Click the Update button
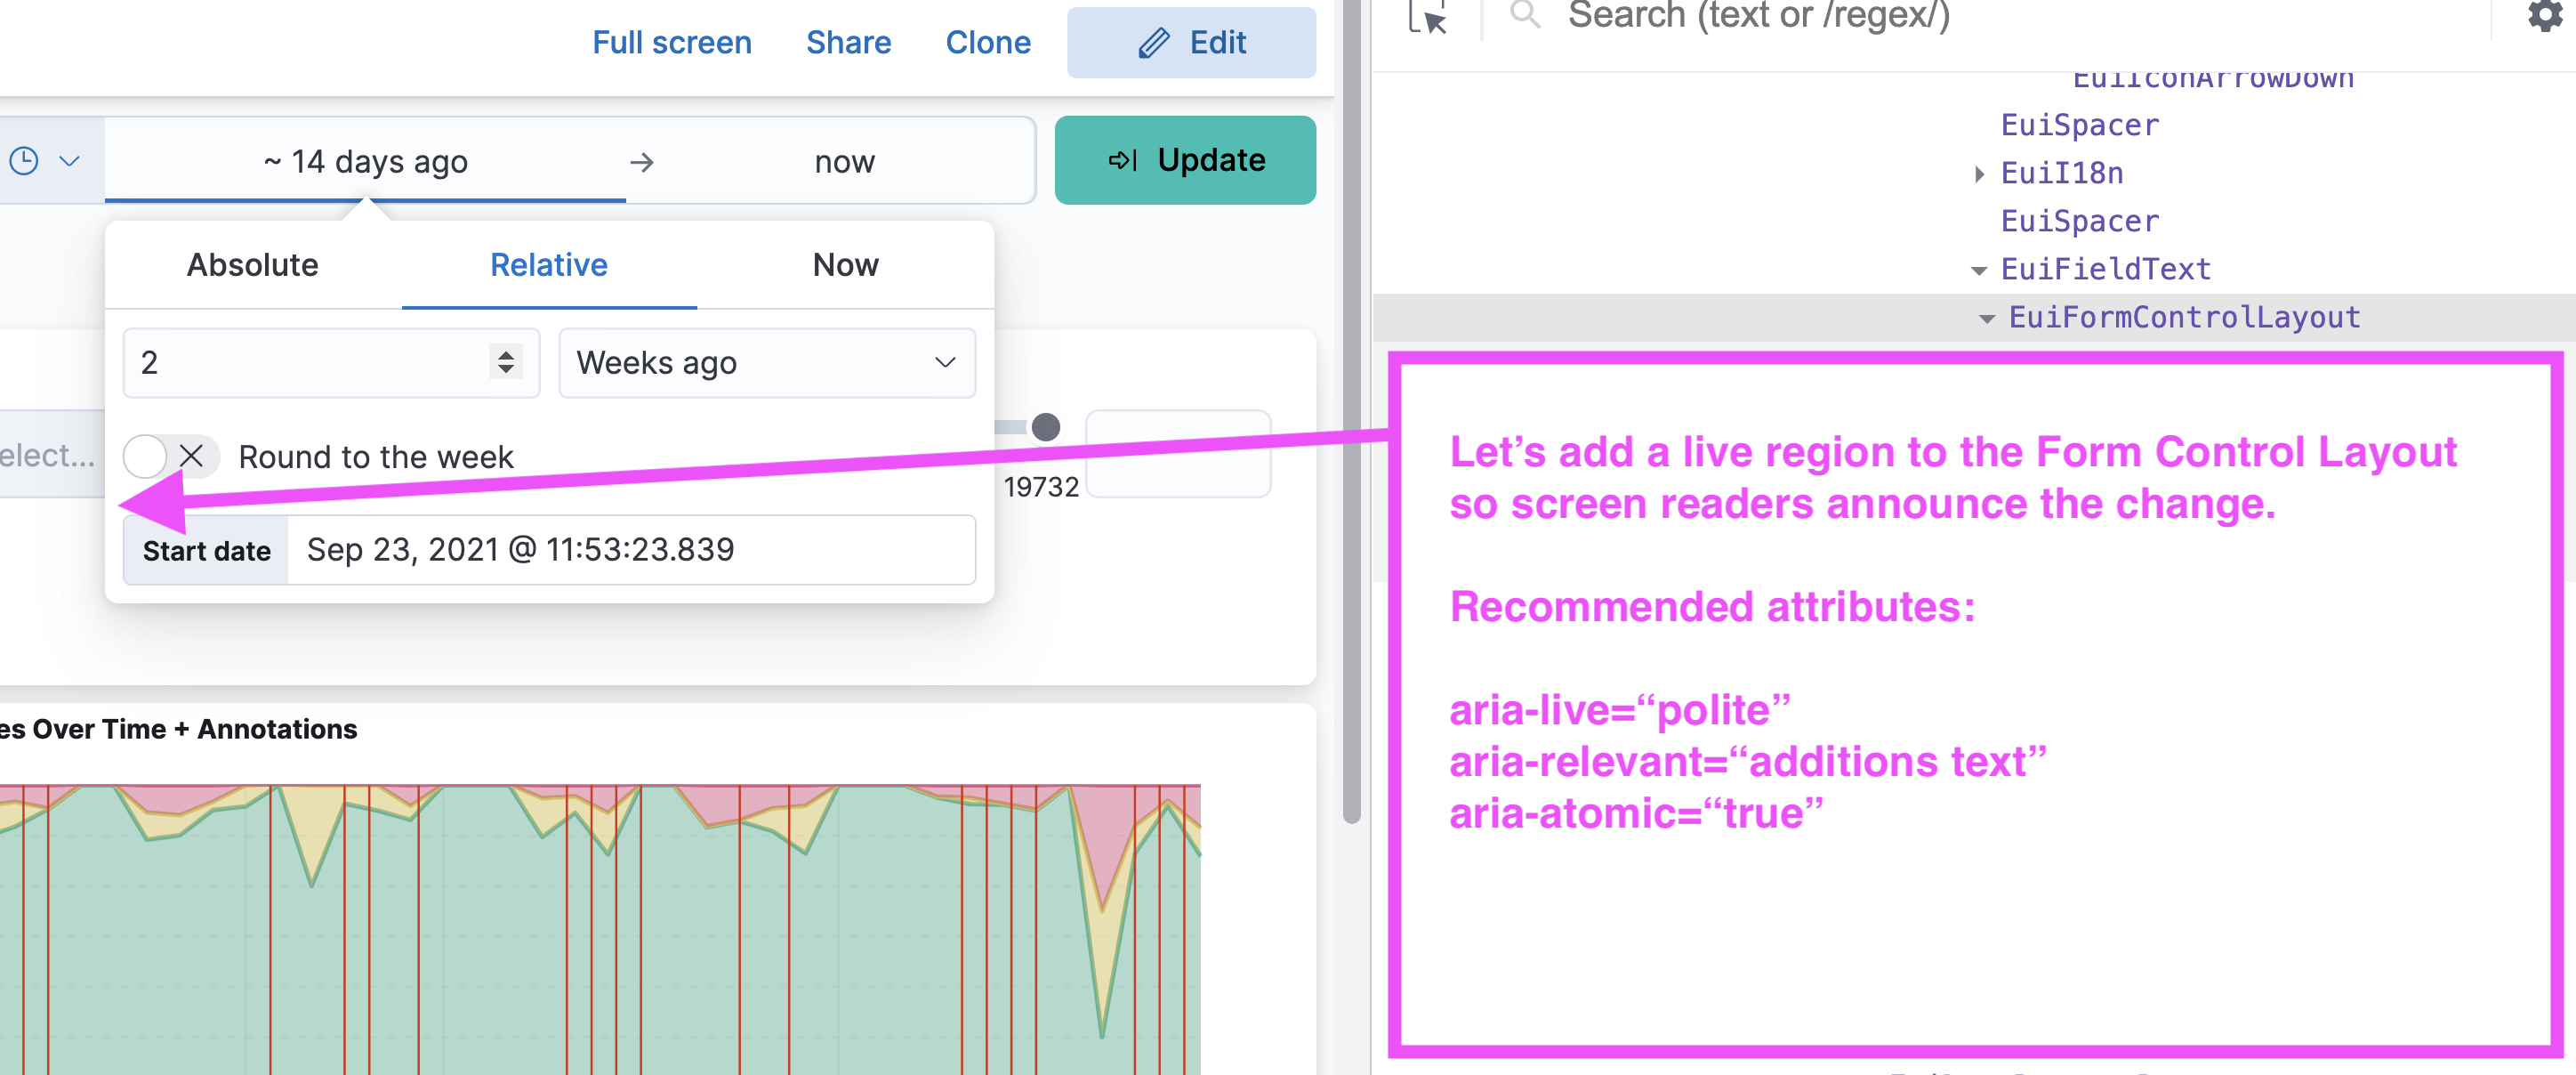2576x1075 pixels. click(1186, 159)
